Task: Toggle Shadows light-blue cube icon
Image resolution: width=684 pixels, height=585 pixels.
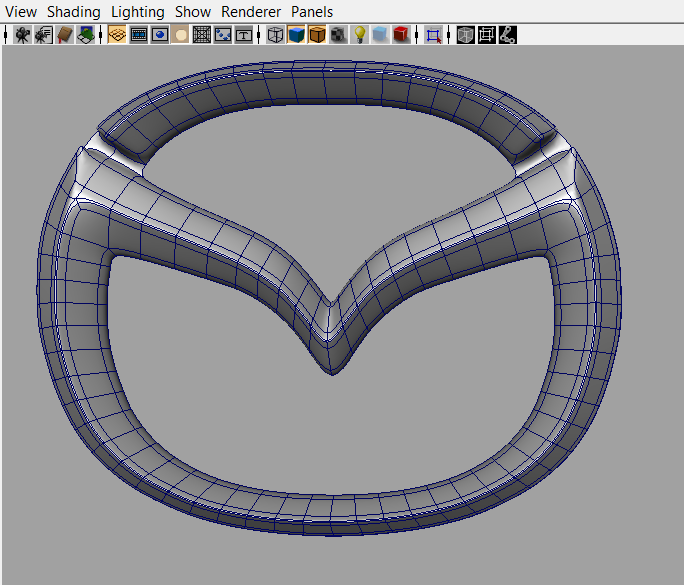Action: tap(380, 35)
